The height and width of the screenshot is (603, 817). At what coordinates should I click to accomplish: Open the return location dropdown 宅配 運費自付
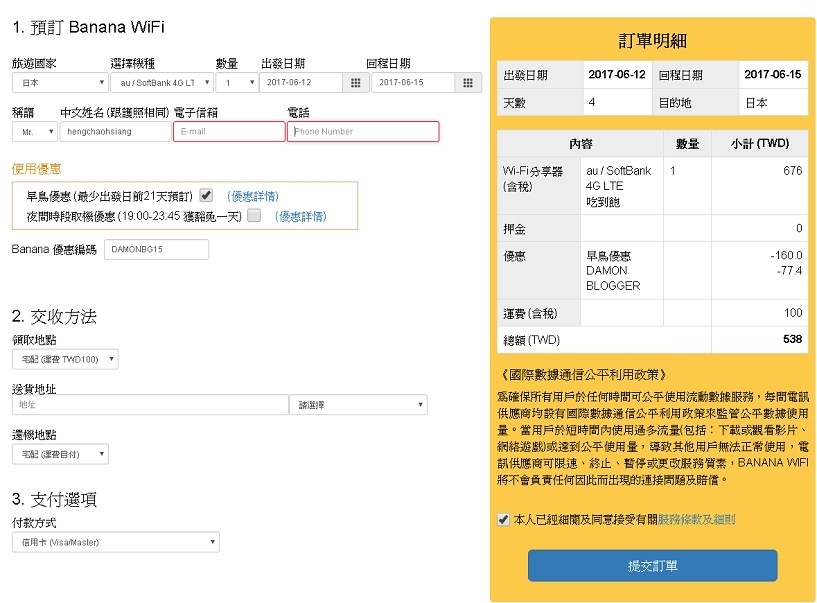60,454
